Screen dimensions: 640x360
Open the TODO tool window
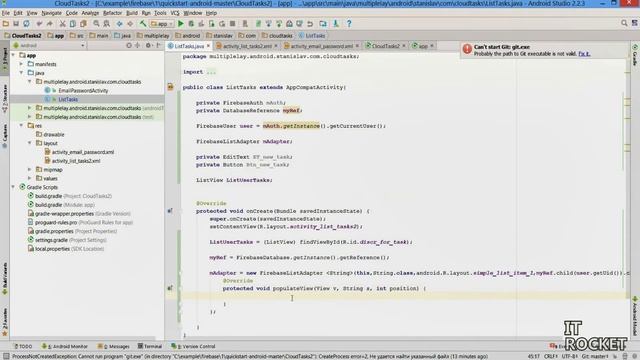coord(23,346)
